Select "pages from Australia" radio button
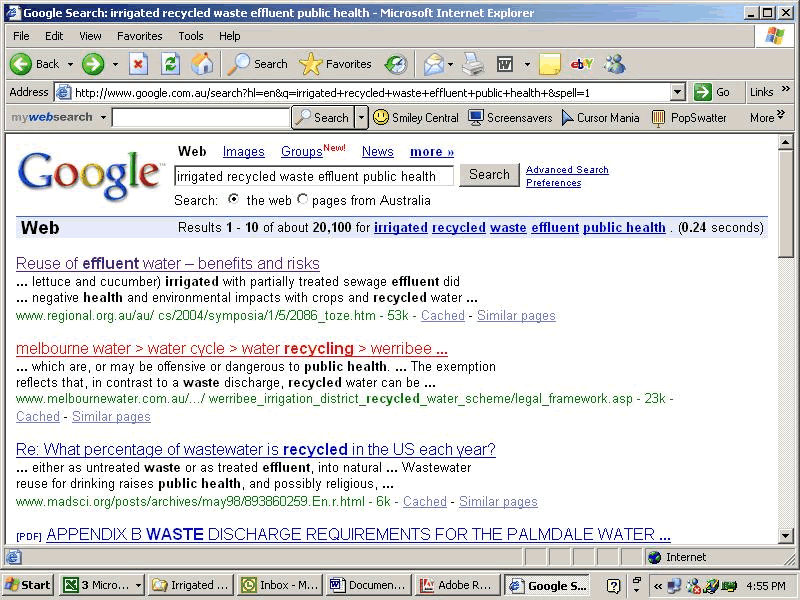800x600 pixels. tap(303, 200)
